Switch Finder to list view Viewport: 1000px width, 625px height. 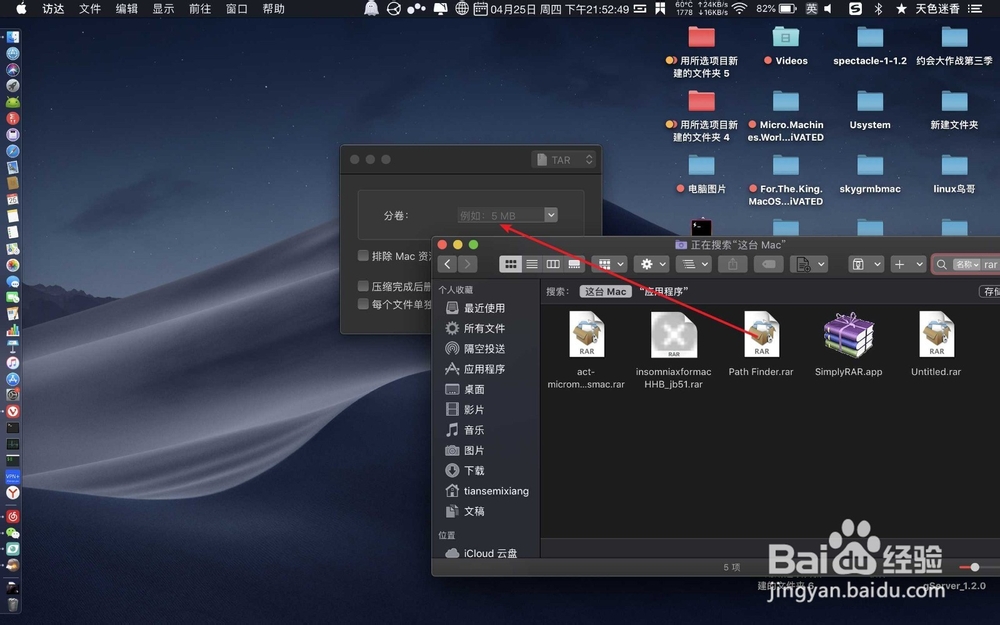(x=532, y=264)
